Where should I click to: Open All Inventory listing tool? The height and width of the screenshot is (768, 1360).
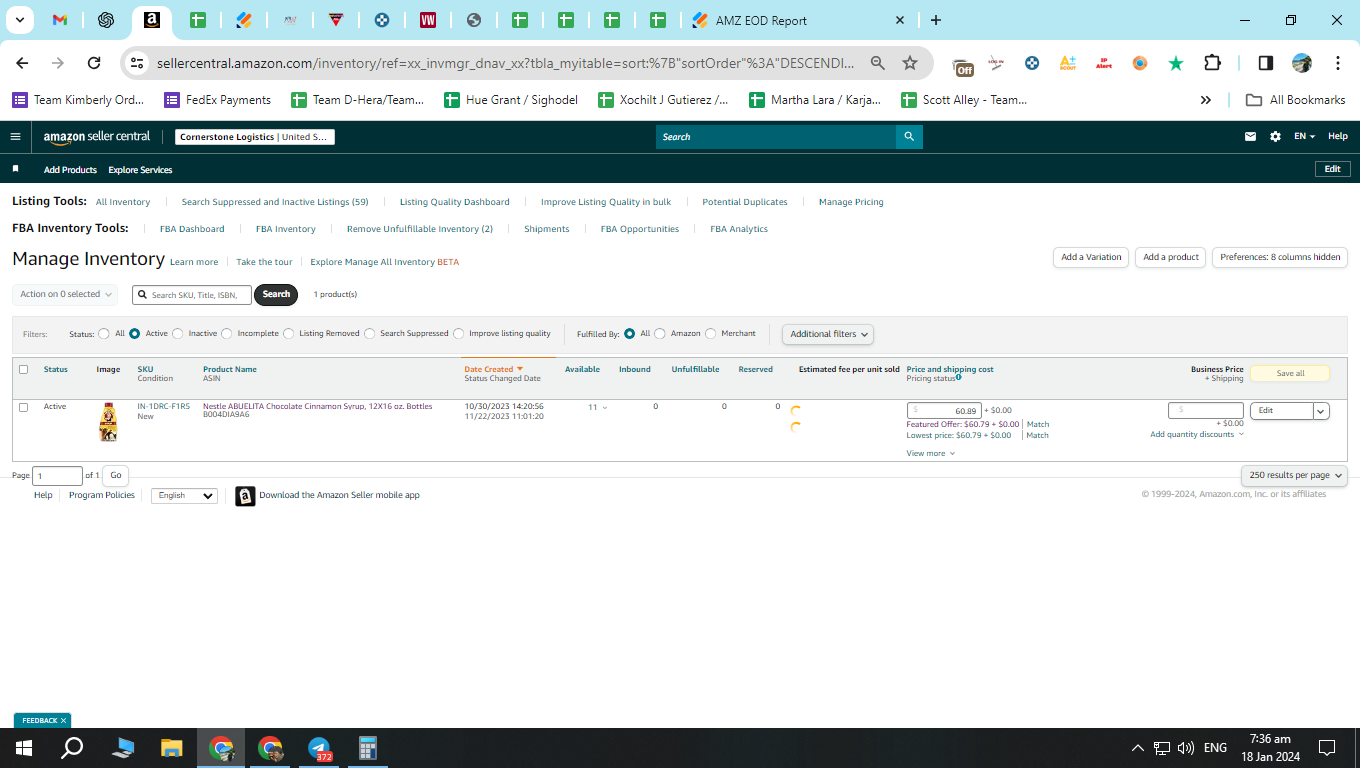(x=123, y=202)
